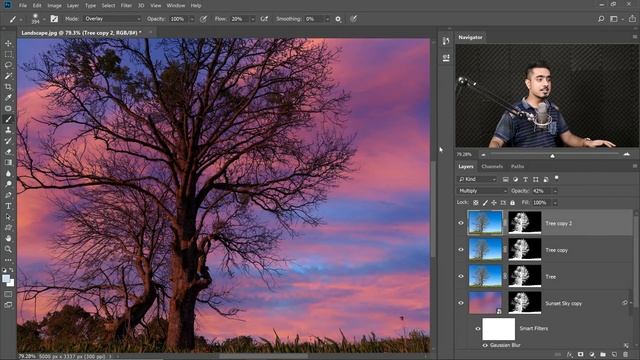Click the search icon in options bar

(601, 19)
